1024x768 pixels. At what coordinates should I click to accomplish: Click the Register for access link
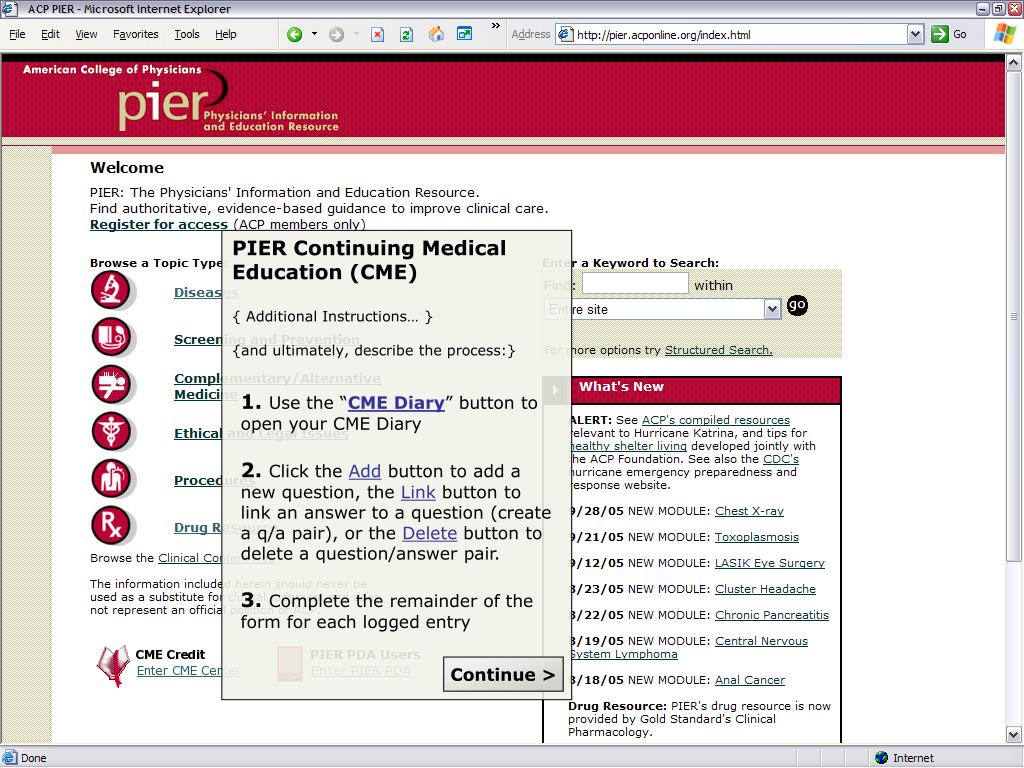pos(159,224)
